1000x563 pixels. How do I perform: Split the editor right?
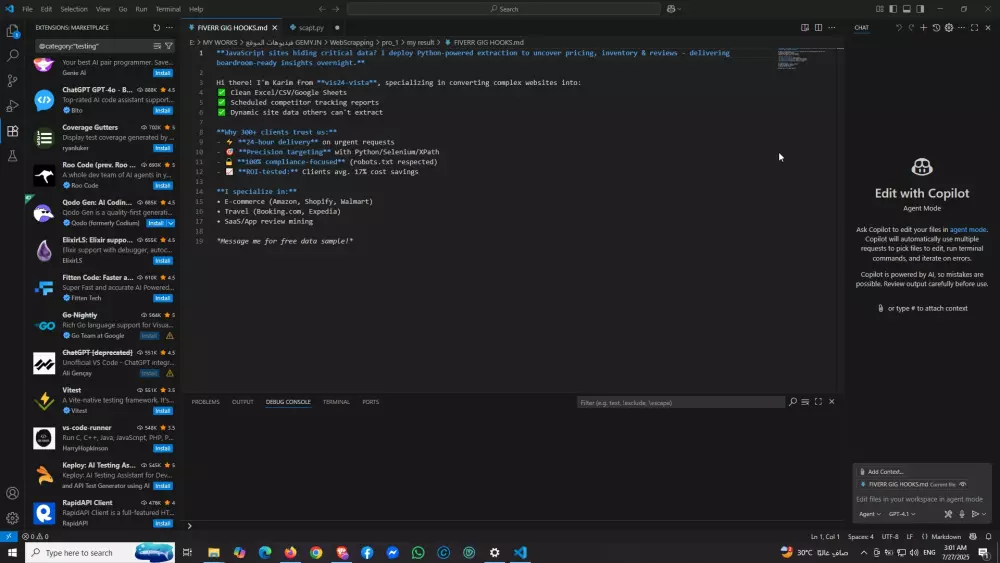pyautogui.click(x=818, y=27)
